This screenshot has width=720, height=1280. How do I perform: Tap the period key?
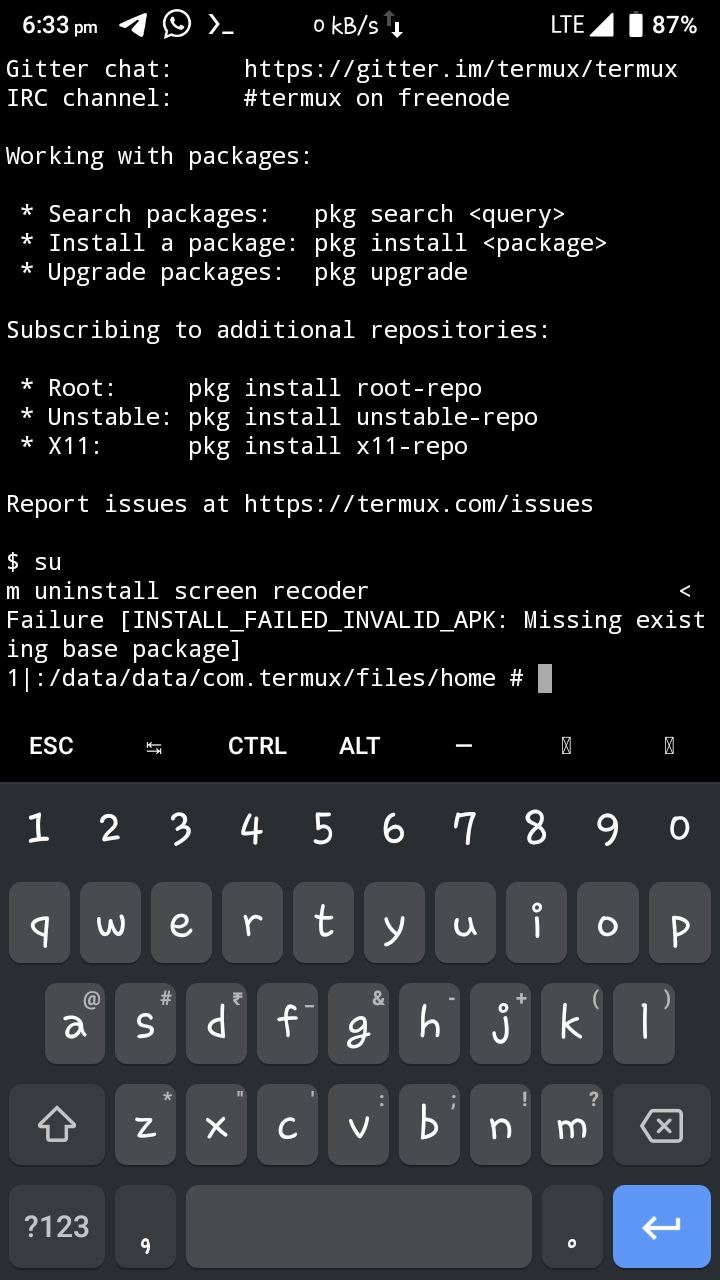(572, 1227)
